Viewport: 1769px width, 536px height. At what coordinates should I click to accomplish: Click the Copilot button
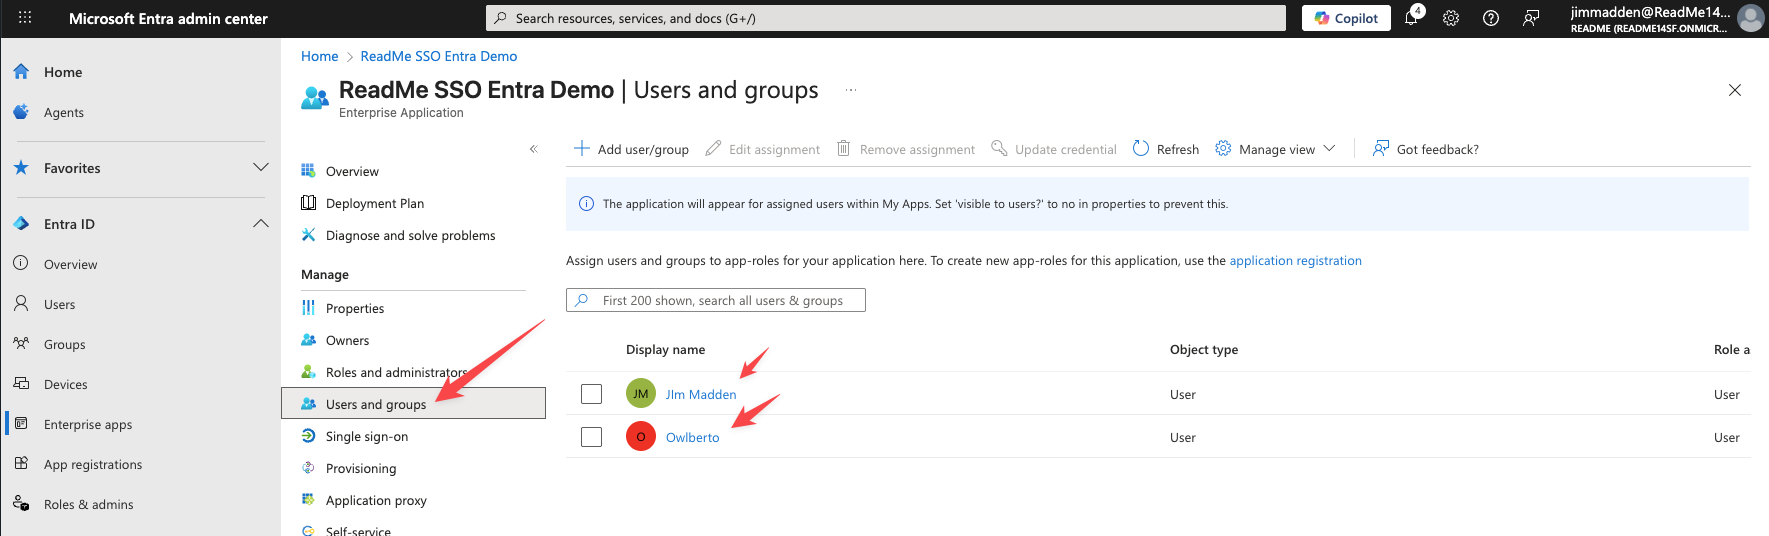(1346, 18)
